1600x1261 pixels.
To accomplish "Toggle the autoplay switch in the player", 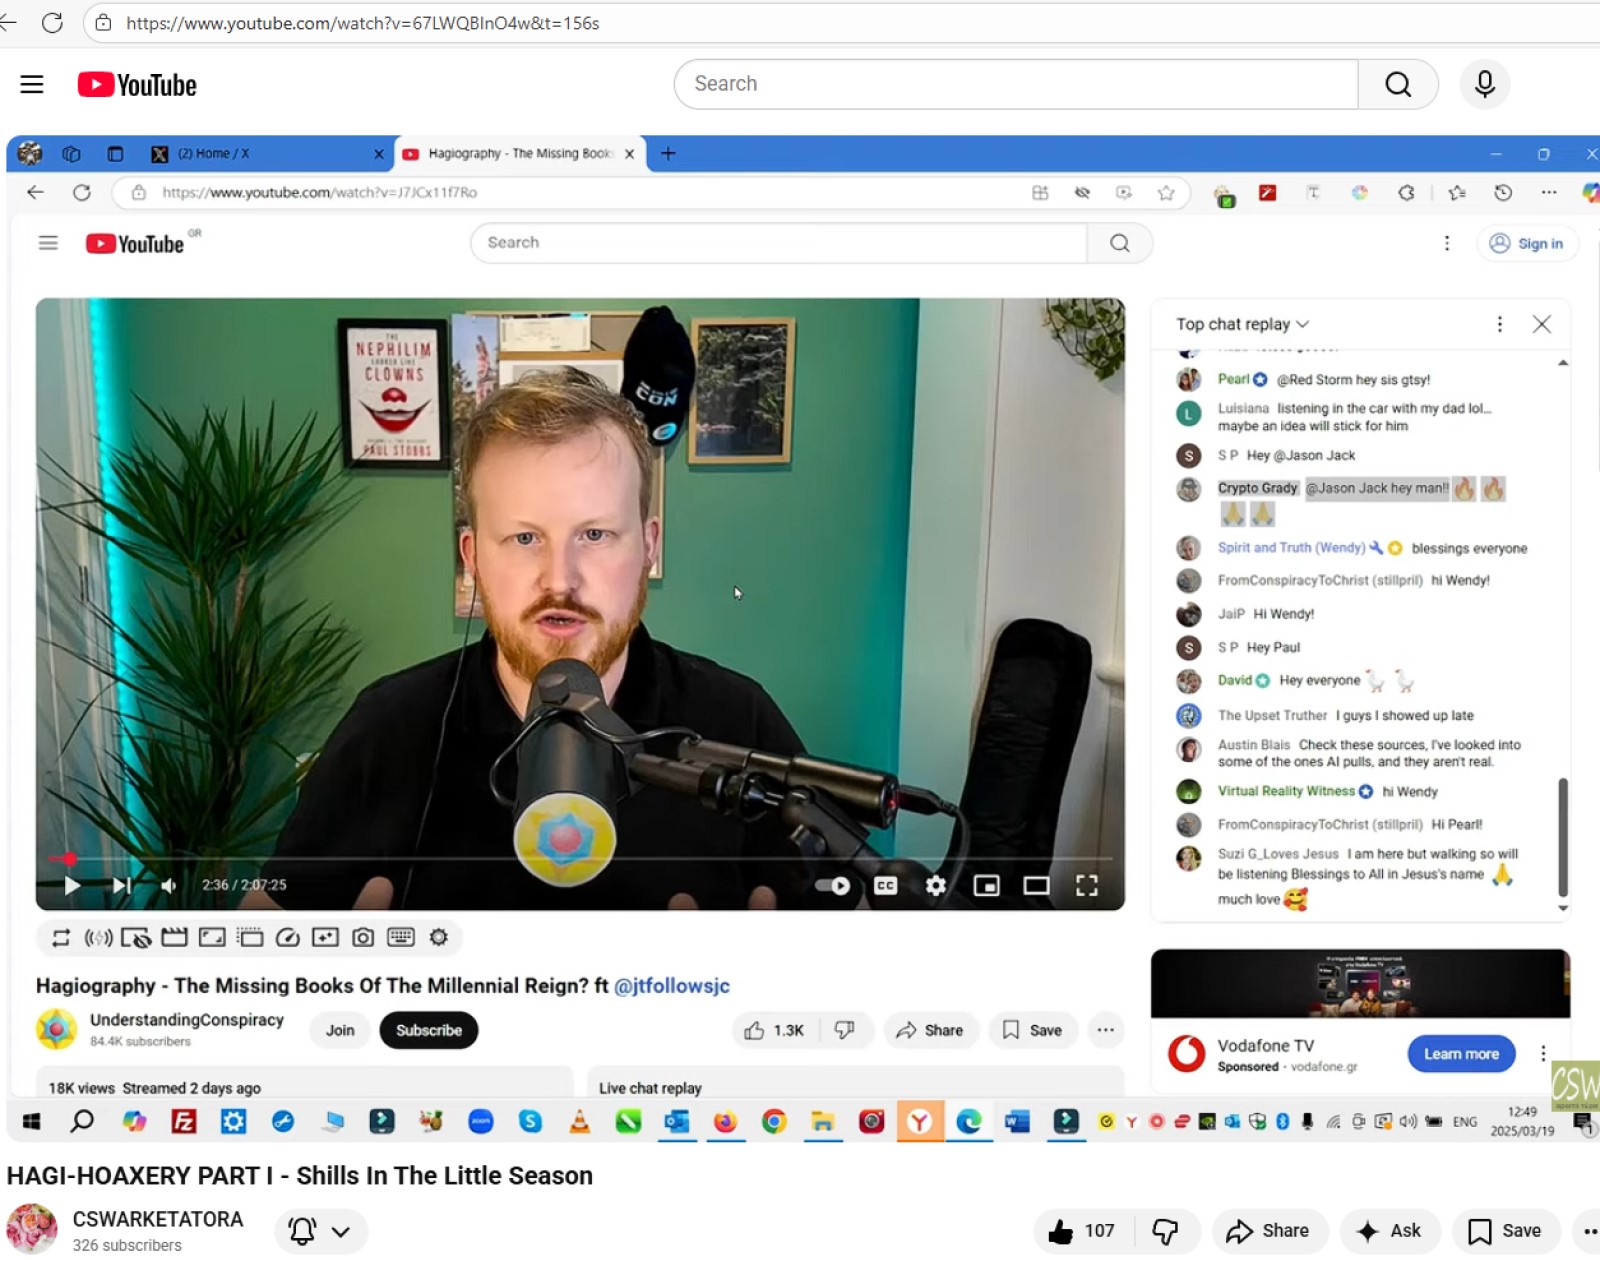I will pos(832,886).
